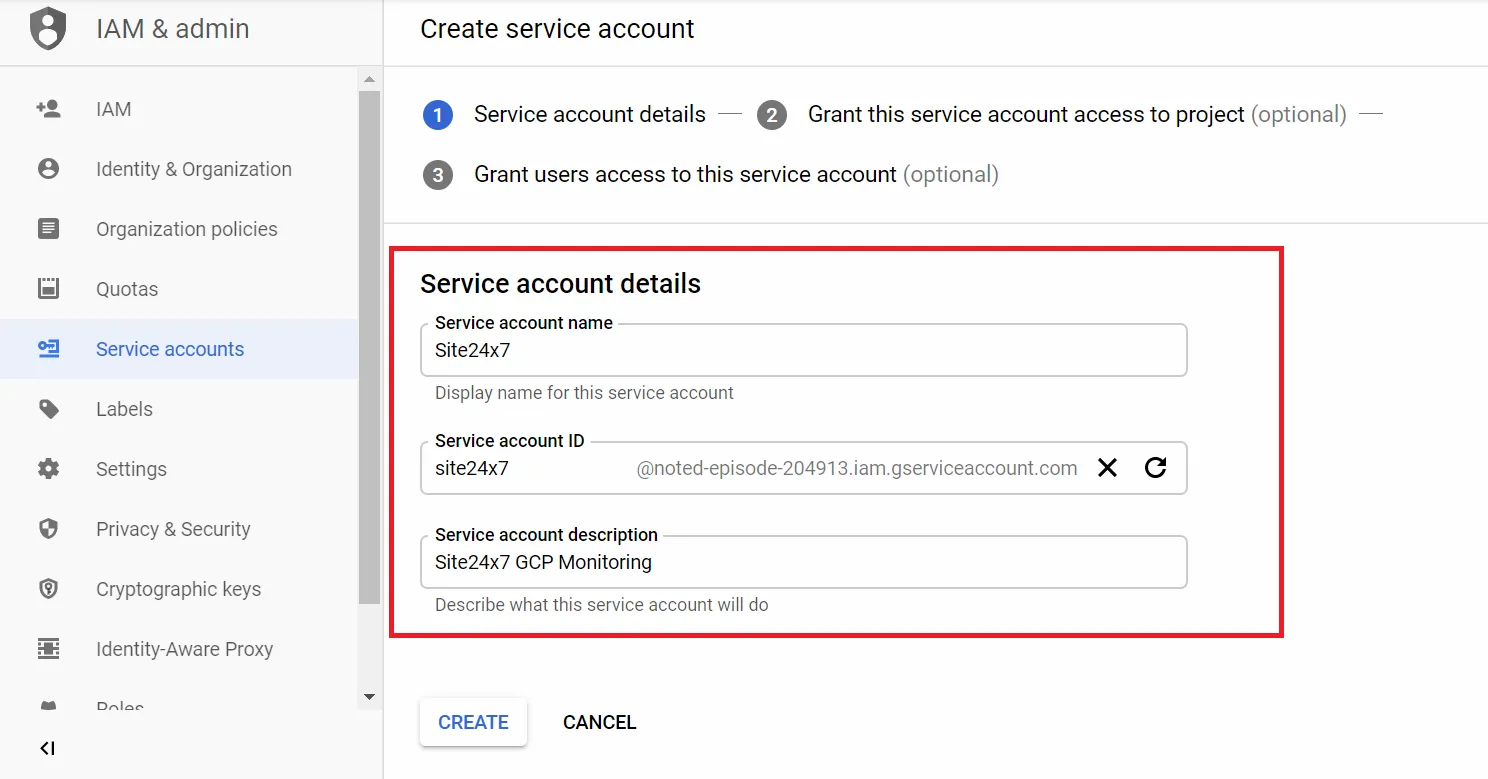Open Identity & Organization page
1488x779 pixels.
179,169
